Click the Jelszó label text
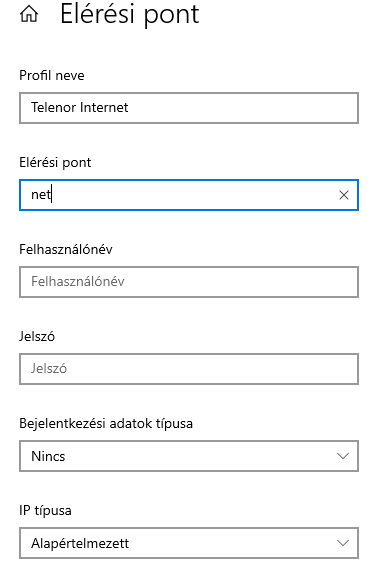This screenshot has width=373, height=577. point(37,336)
